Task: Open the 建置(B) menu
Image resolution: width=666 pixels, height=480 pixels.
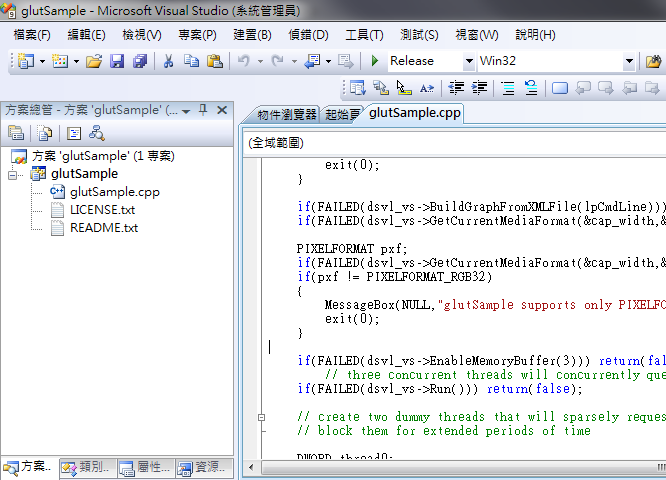Action: click(252, 35)
